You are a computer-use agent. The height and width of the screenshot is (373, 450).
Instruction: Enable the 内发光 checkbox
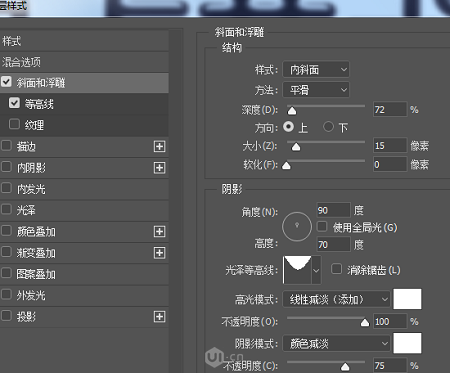pyautogui.click(x=6, y=188)
